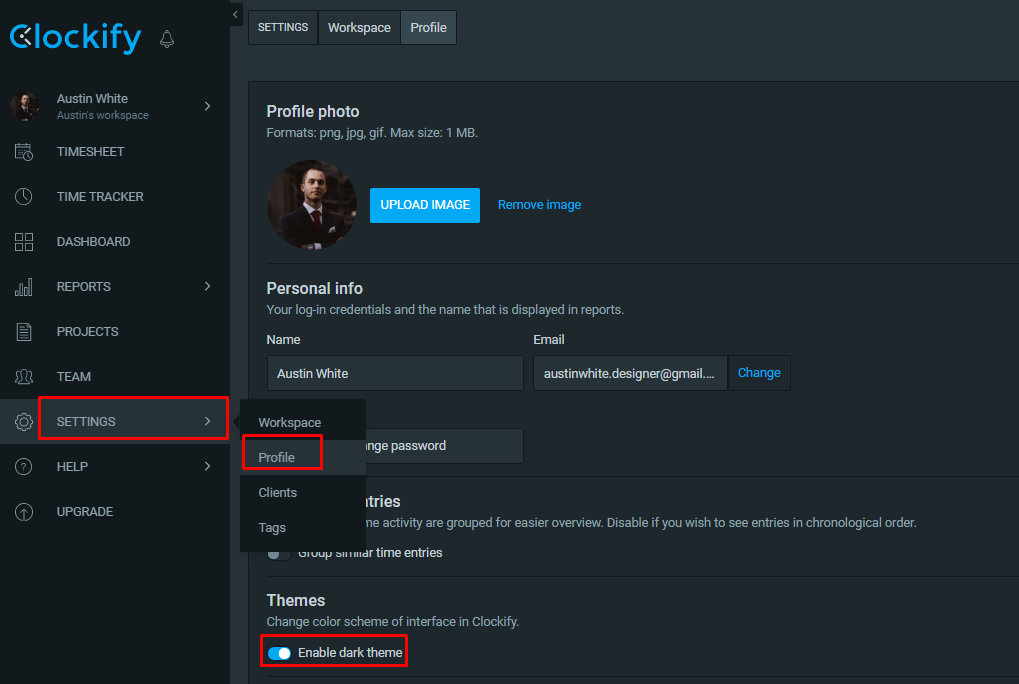Click the Projects document icon
The height and width of the screenshot is (684, 1019).
coord(23,331)
